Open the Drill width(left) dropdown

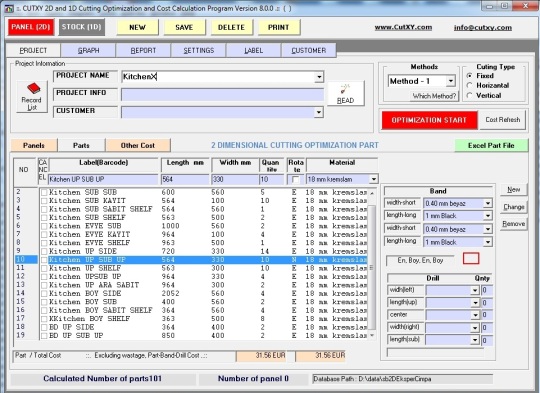475,290
